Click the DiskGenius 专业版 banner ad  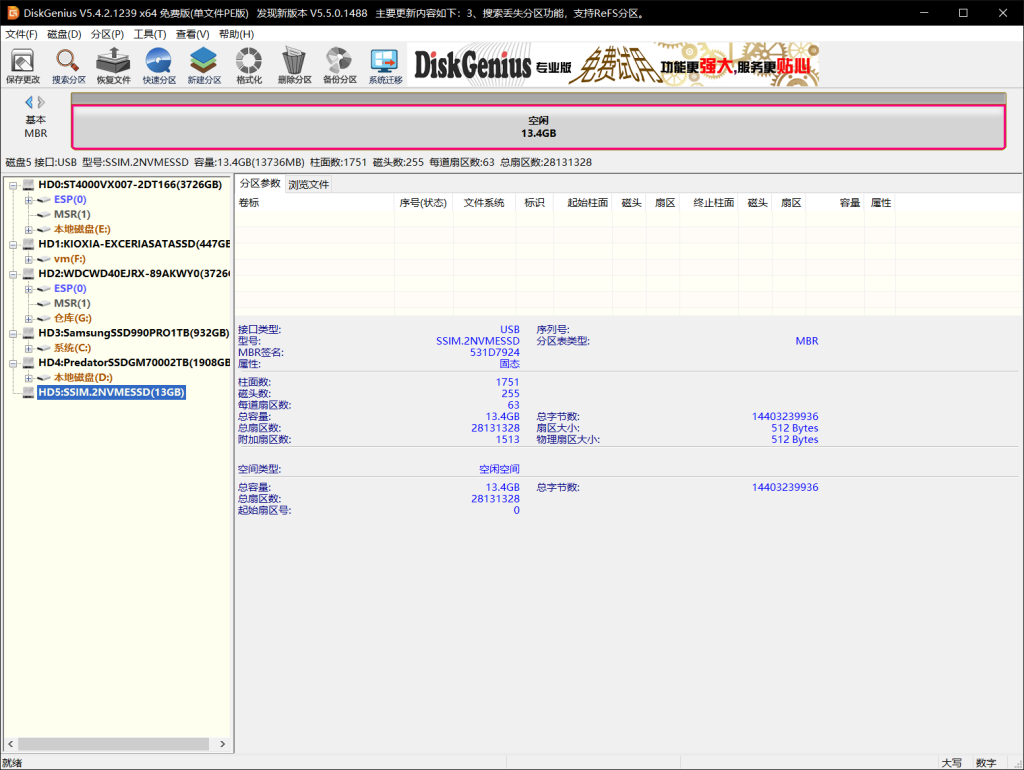coord(612,65)
